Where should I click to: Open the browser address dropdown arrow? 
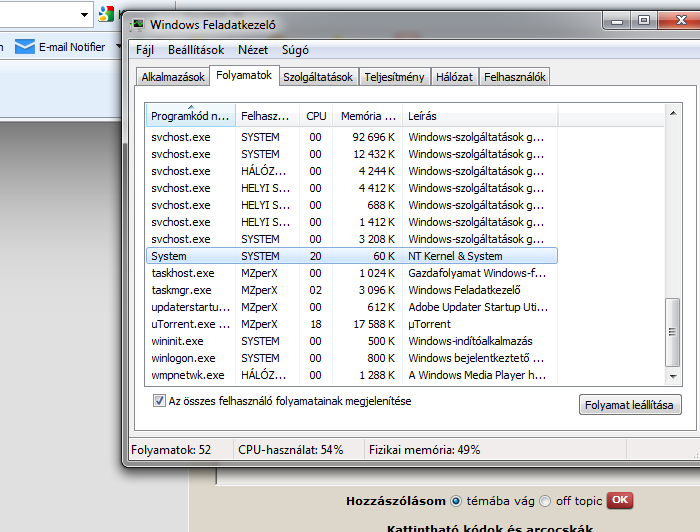tap(84, 15)
